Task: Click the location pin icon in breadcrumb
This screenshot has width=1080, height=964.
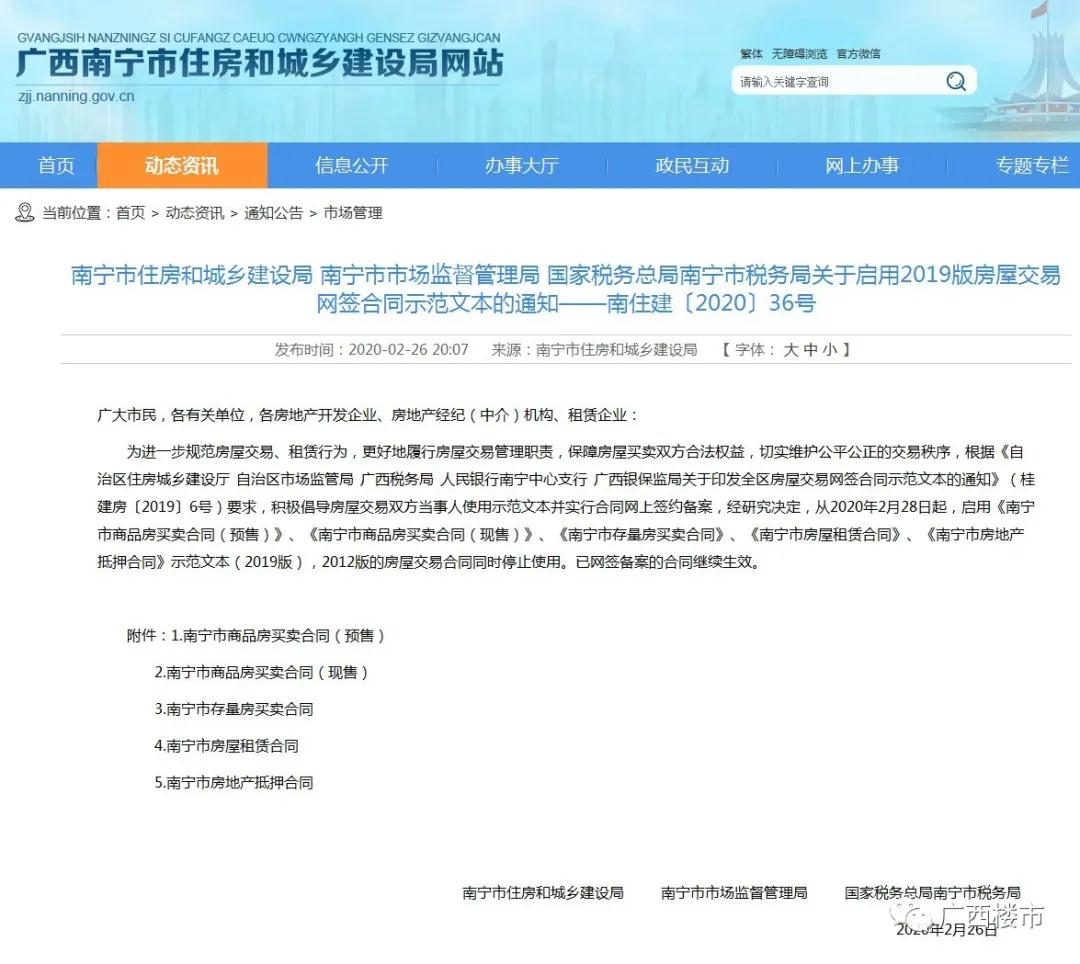Action: pyautogui.click(x=25, y=212)
